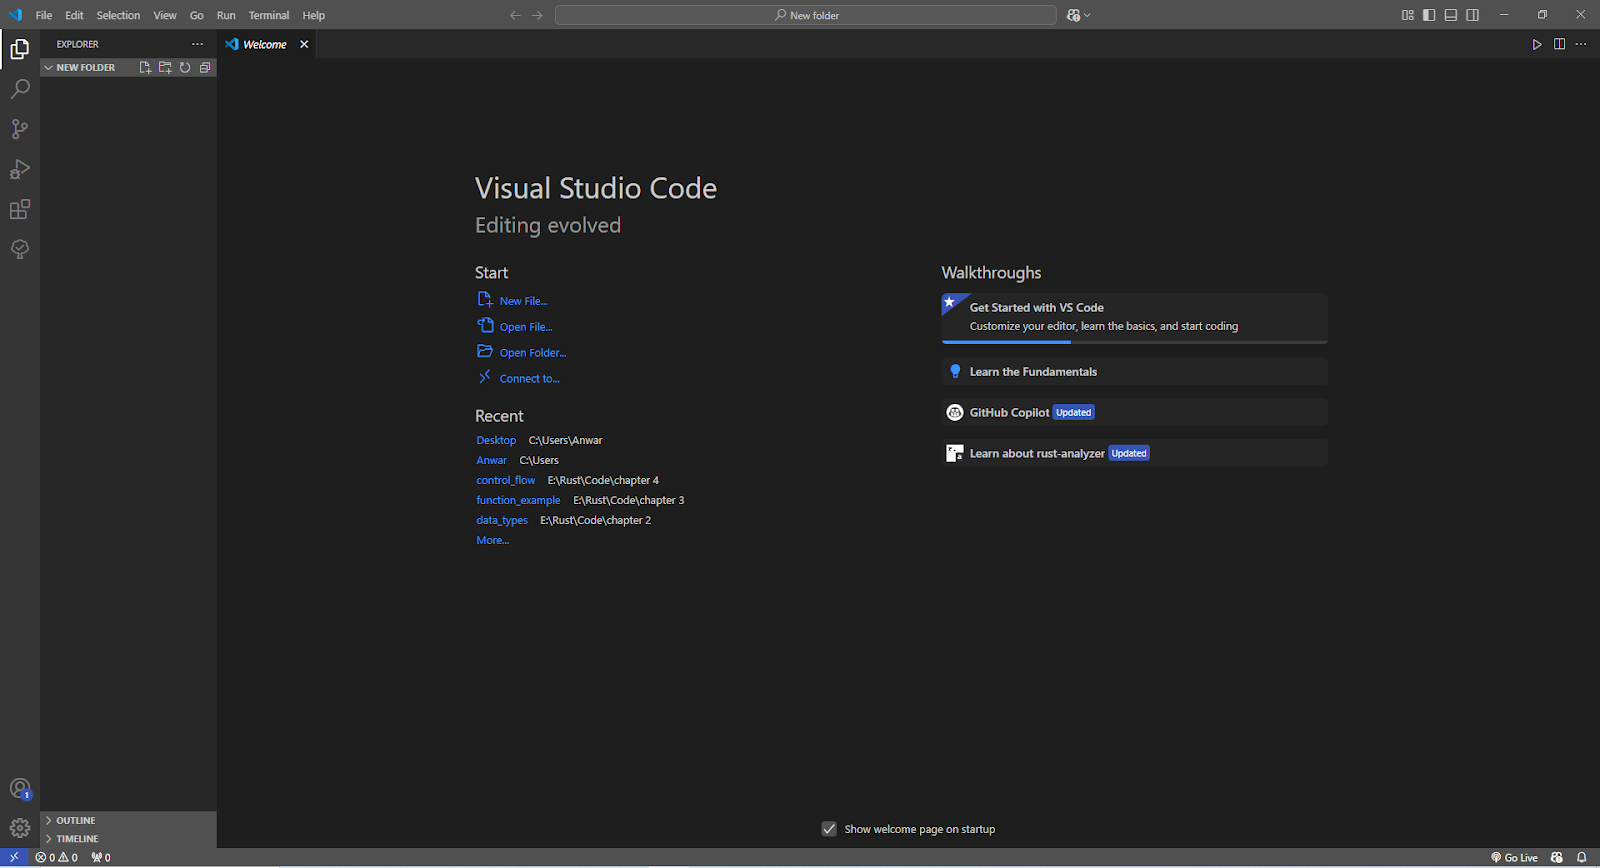Go forward with the navigation arrow
The image size is (1600, 868).
coord(537,15)
